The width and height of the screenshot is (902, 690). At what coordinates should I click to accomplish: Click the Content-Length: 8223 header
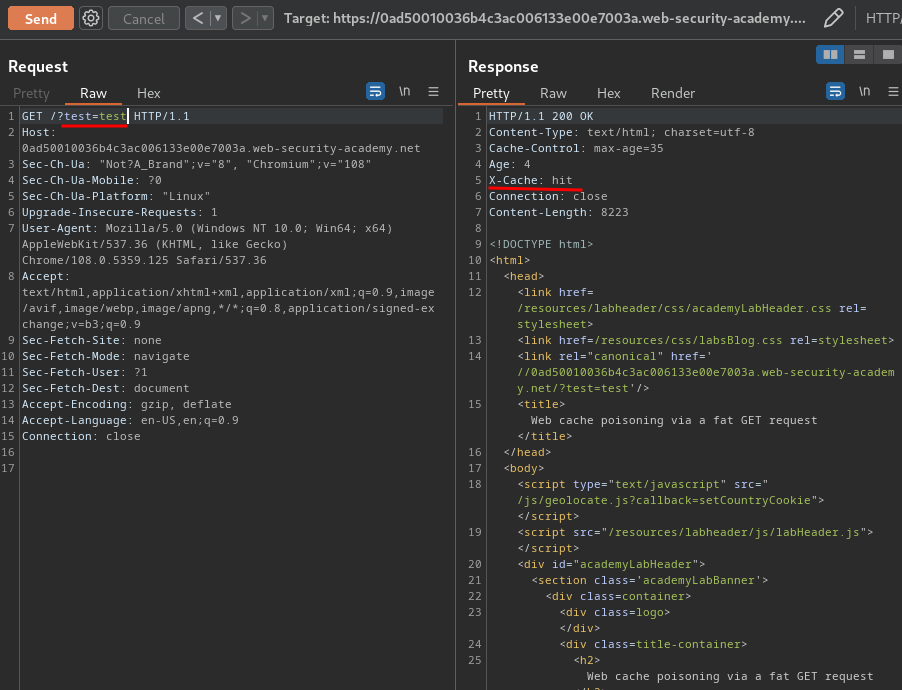[x=559, y=212]
